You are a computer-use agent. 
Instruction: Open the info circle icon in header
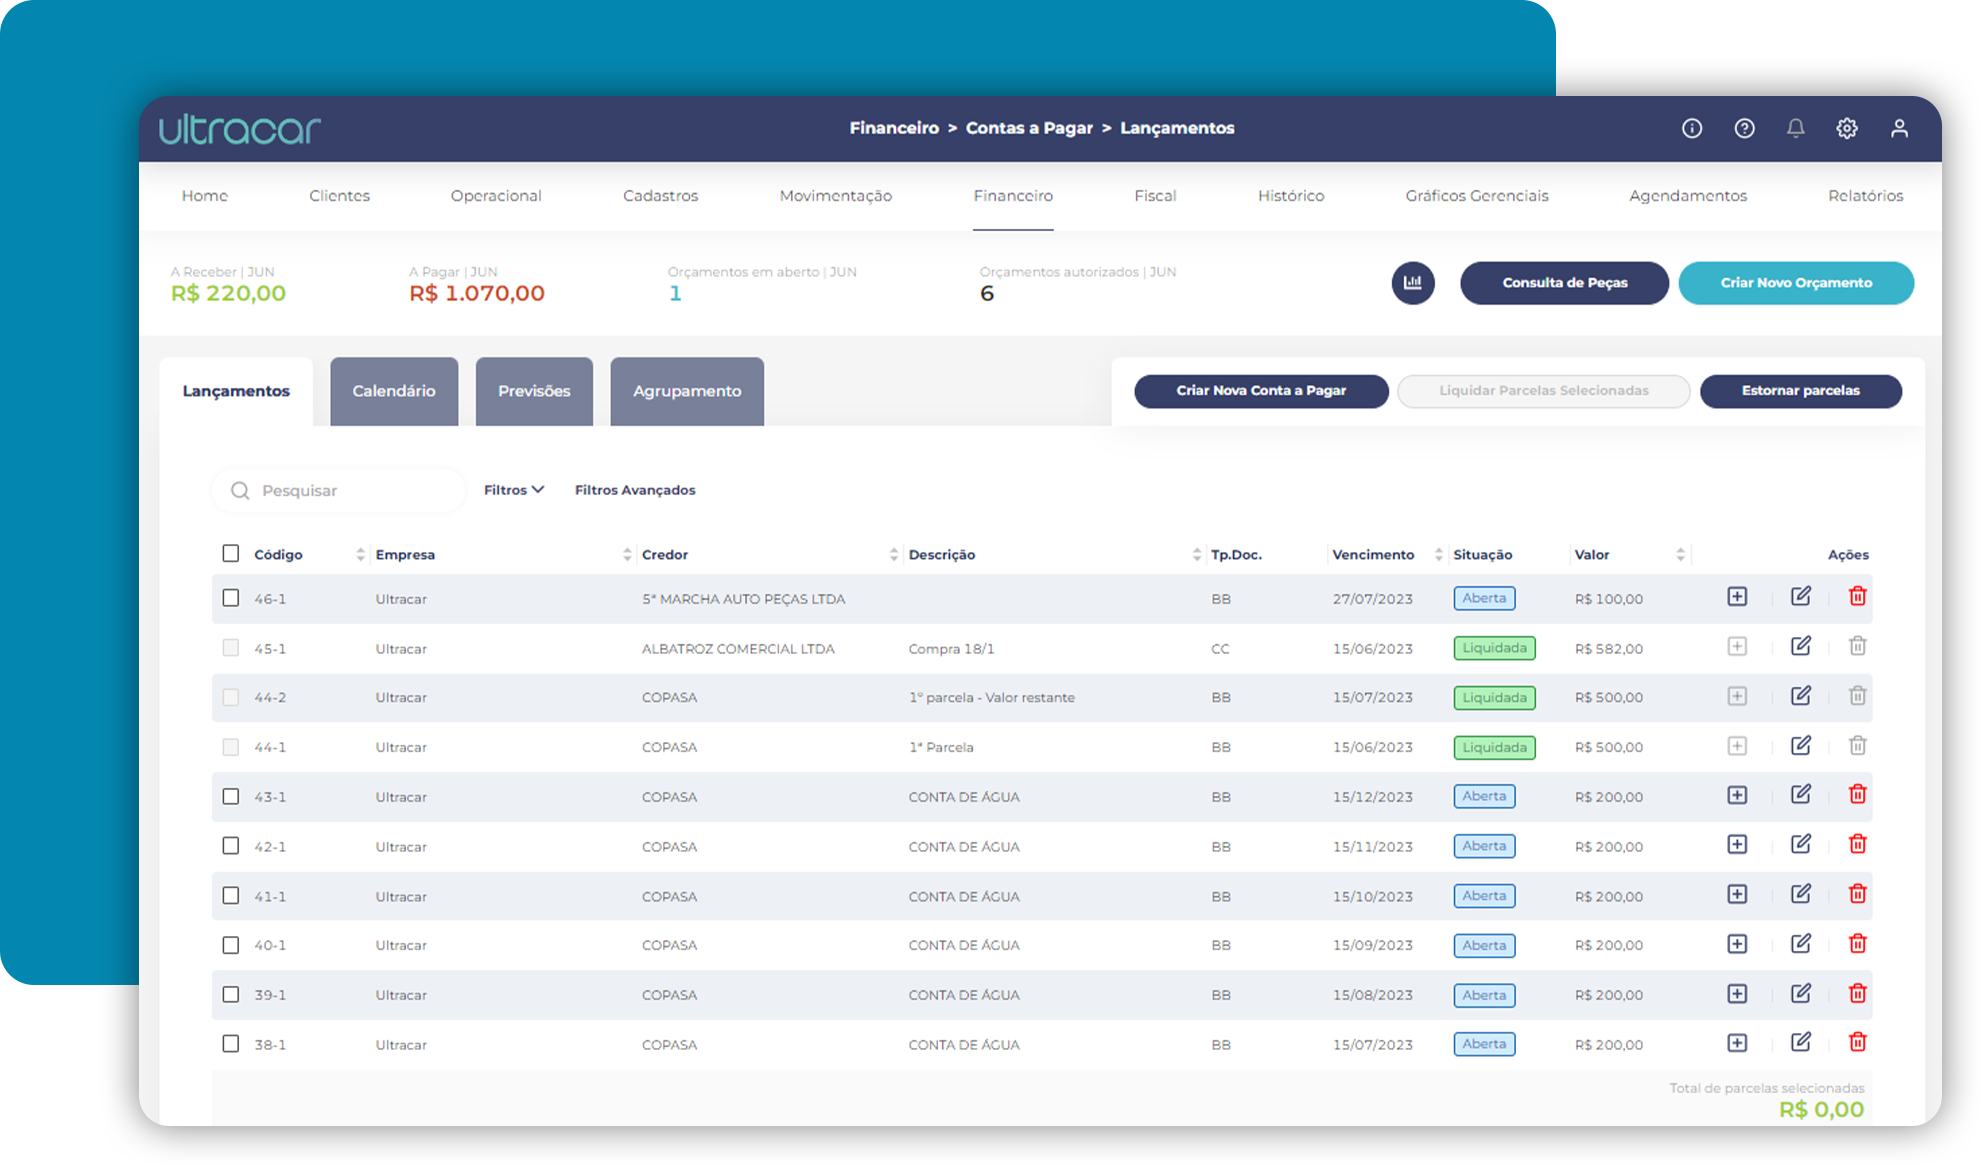click(x=1691, y=128)
